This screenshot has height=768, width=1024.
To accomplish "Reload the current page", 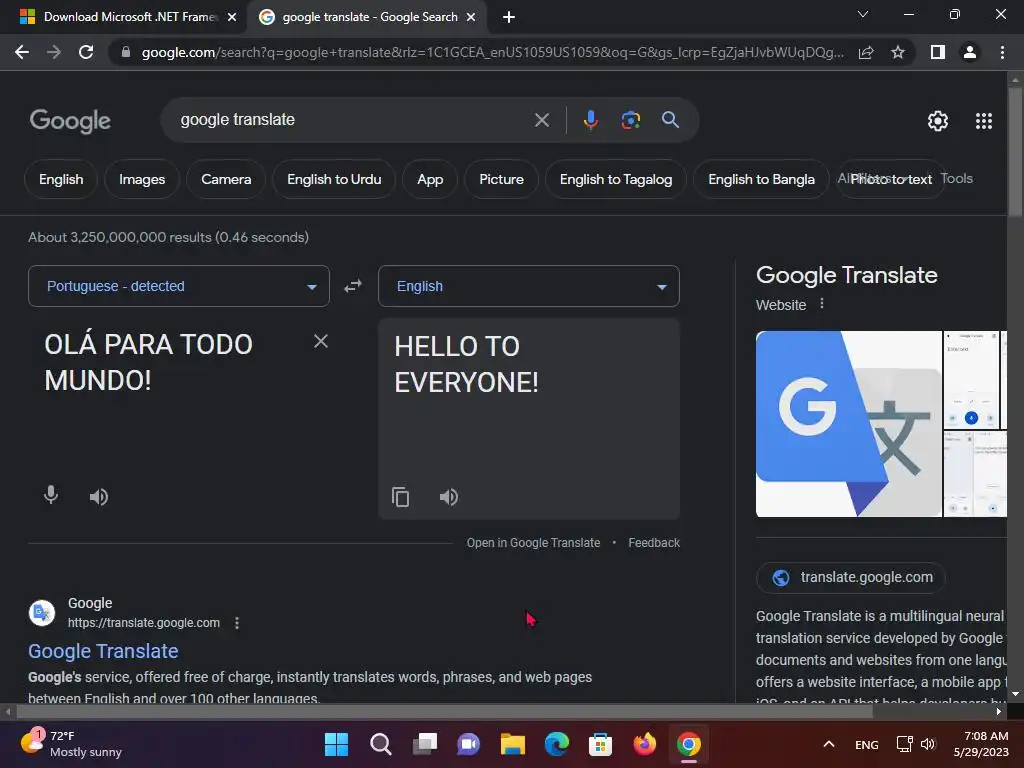I will (x=86, y=52).
